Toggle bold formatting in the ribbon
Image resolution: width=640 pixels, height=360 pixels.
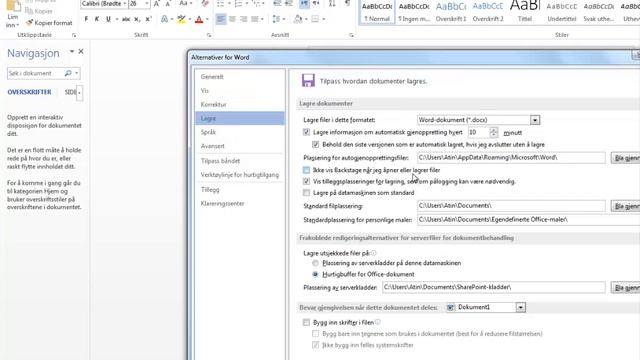(x=86, y=19)
